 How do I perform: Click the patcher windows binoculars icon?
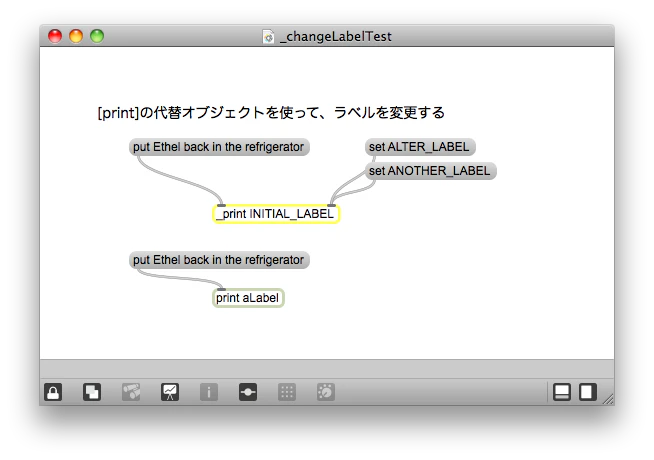click(131, 392)
